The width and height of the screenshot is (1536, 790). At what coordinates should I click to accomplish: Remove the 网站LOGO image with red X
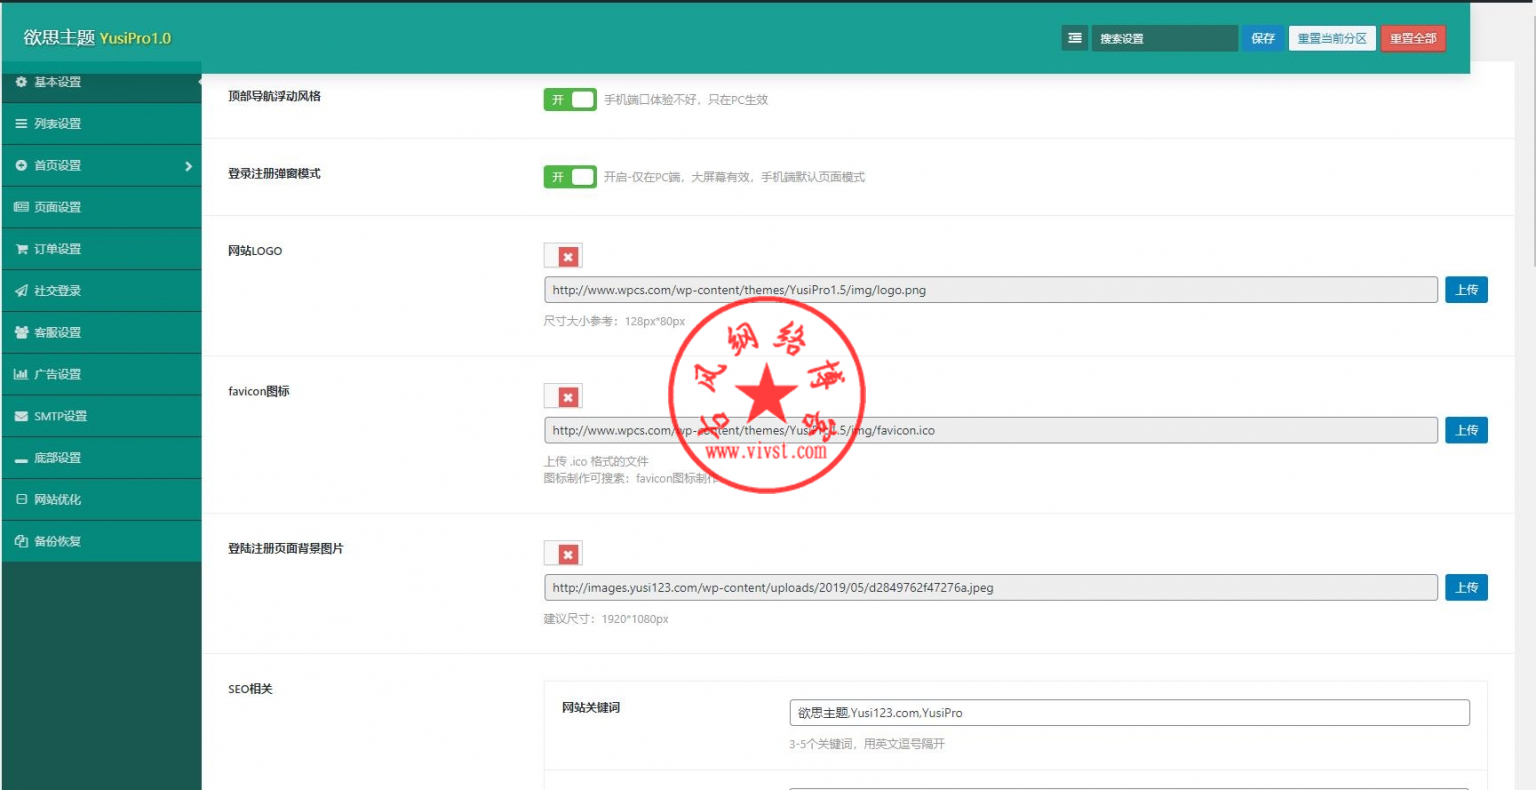tap(568, 257)
